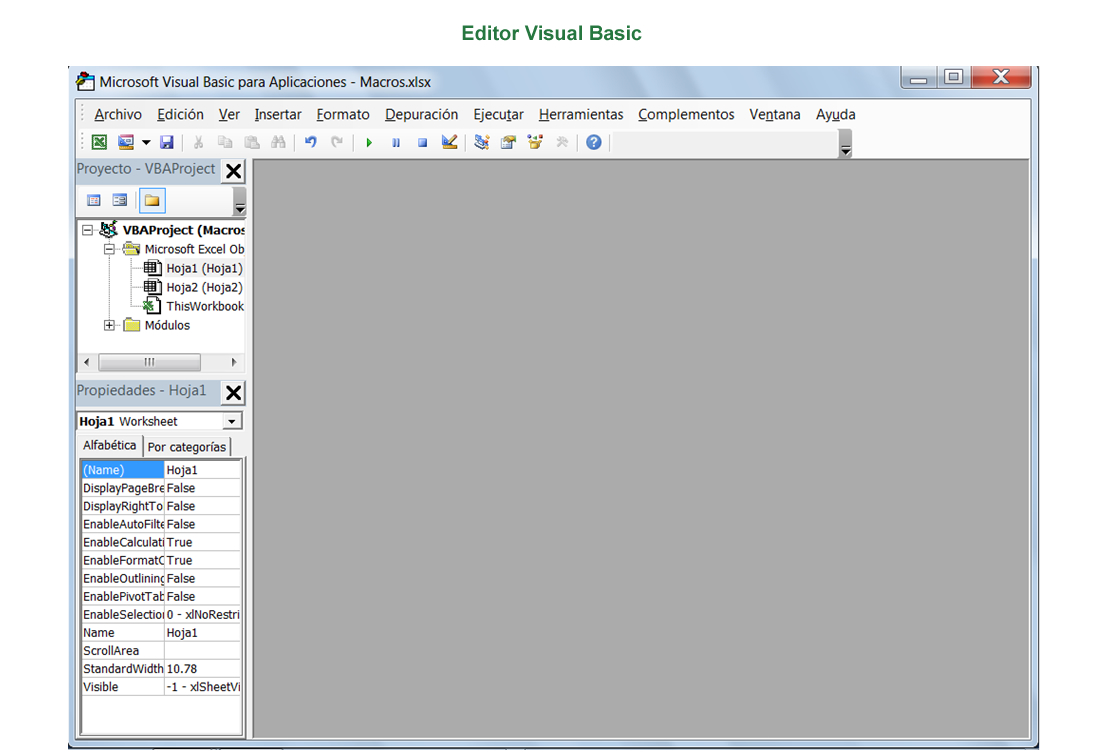Collapse the Microsoft Excel Objects folder
Viewport: 1100px width, 753px height.
(x=109, y=249)
